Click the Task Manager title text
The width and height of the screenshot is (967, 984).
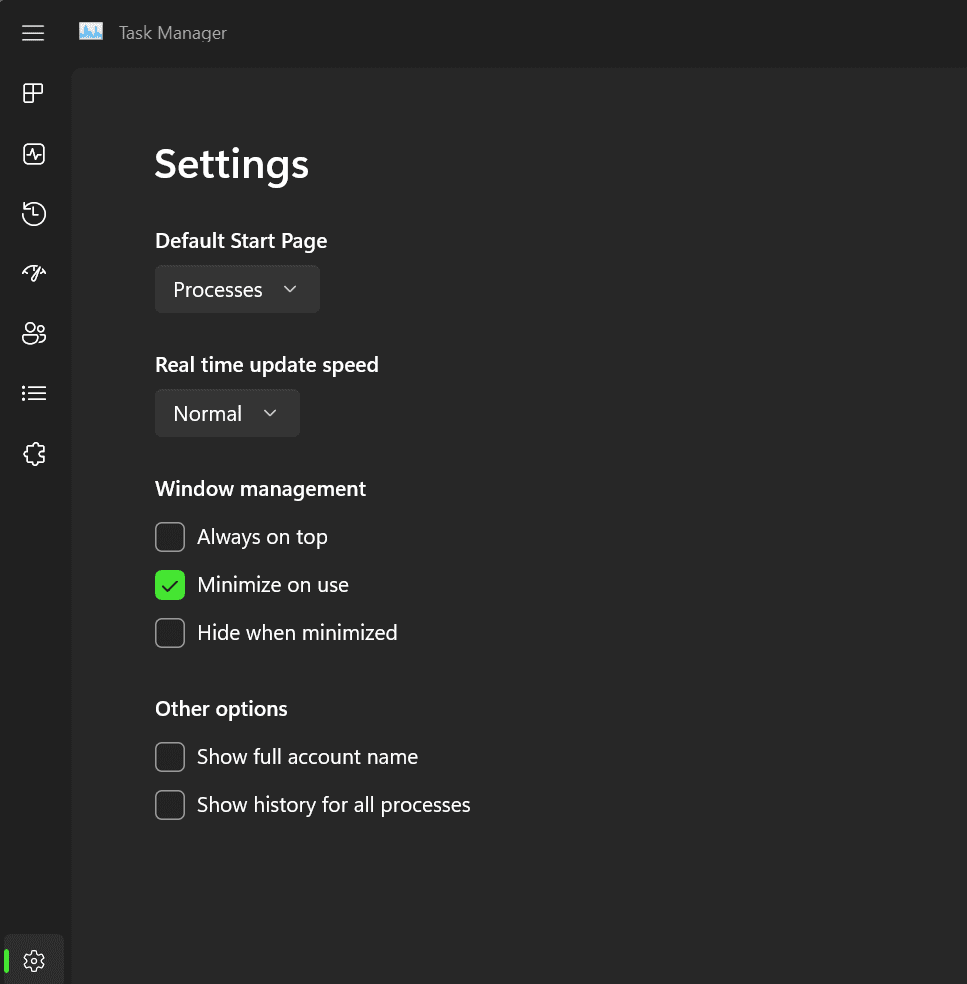tap(173, 33)
